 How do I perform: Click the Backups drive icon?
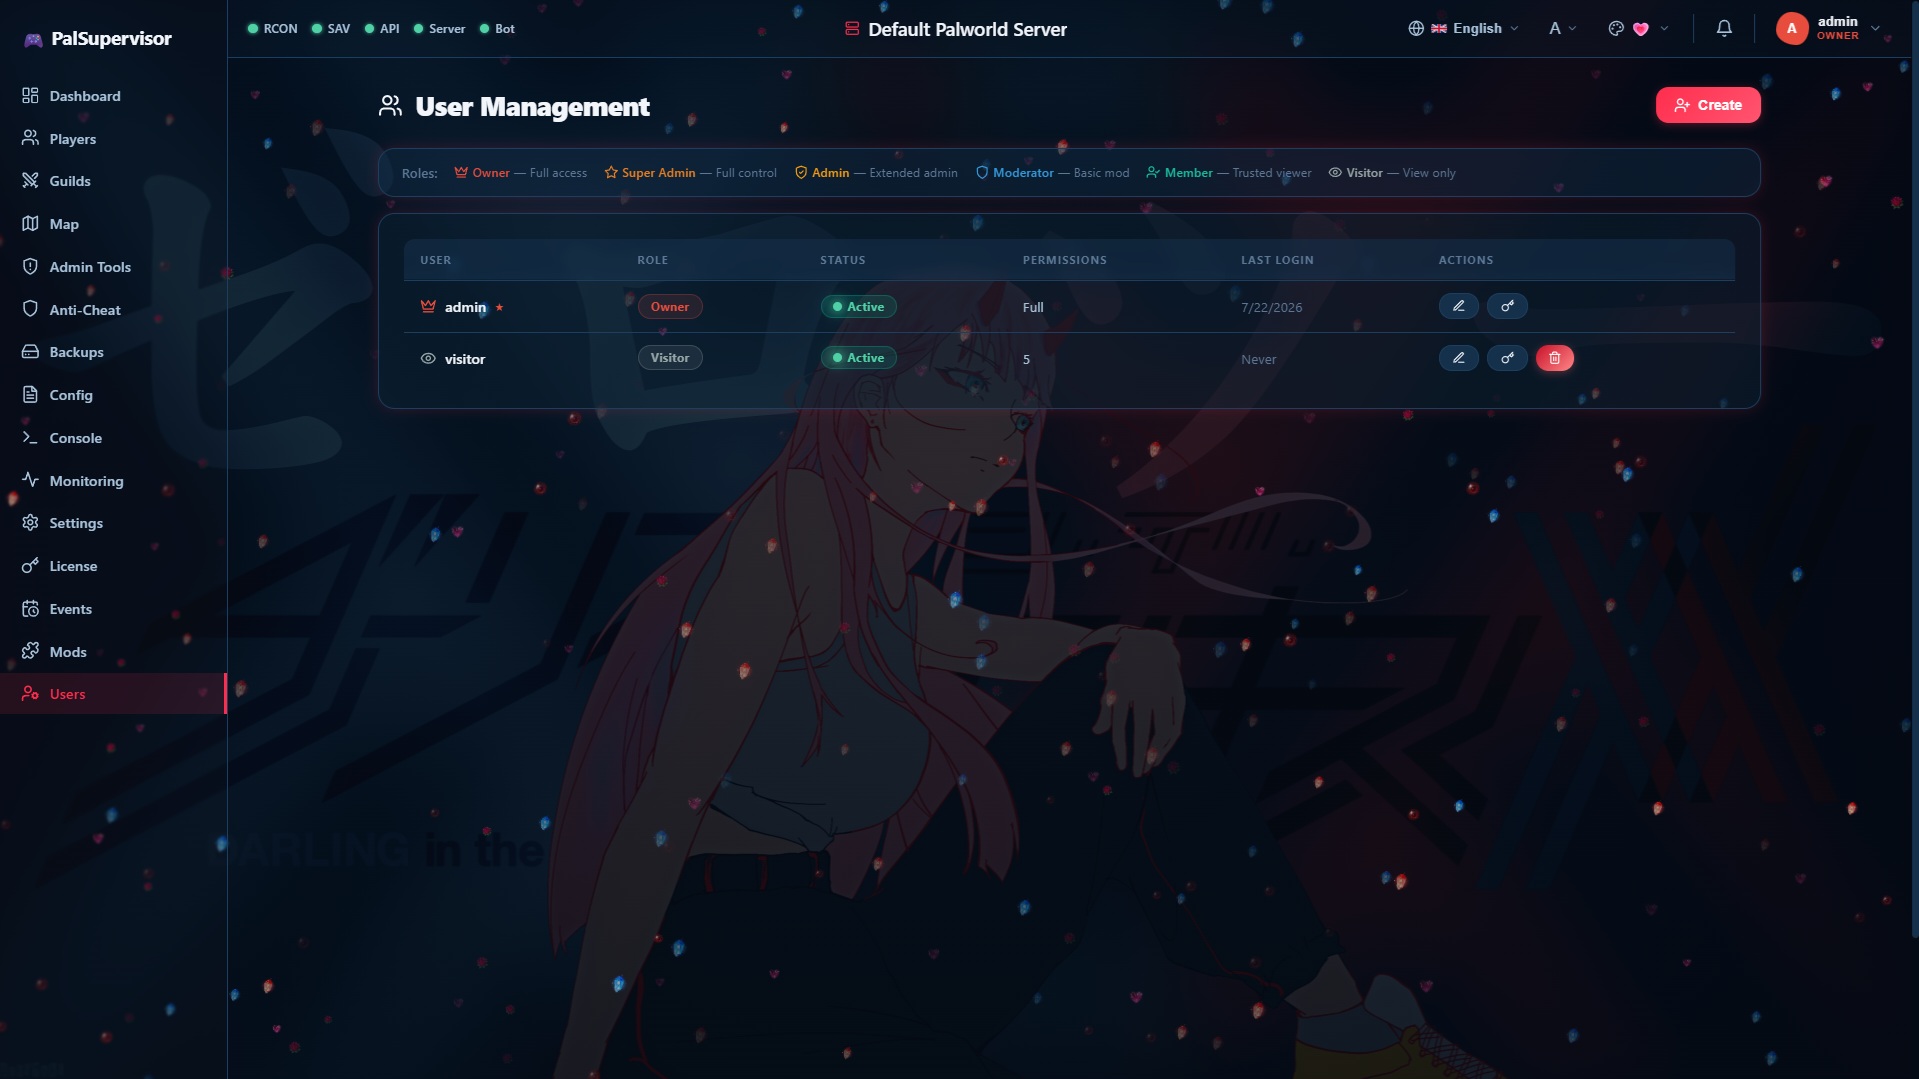30,352
